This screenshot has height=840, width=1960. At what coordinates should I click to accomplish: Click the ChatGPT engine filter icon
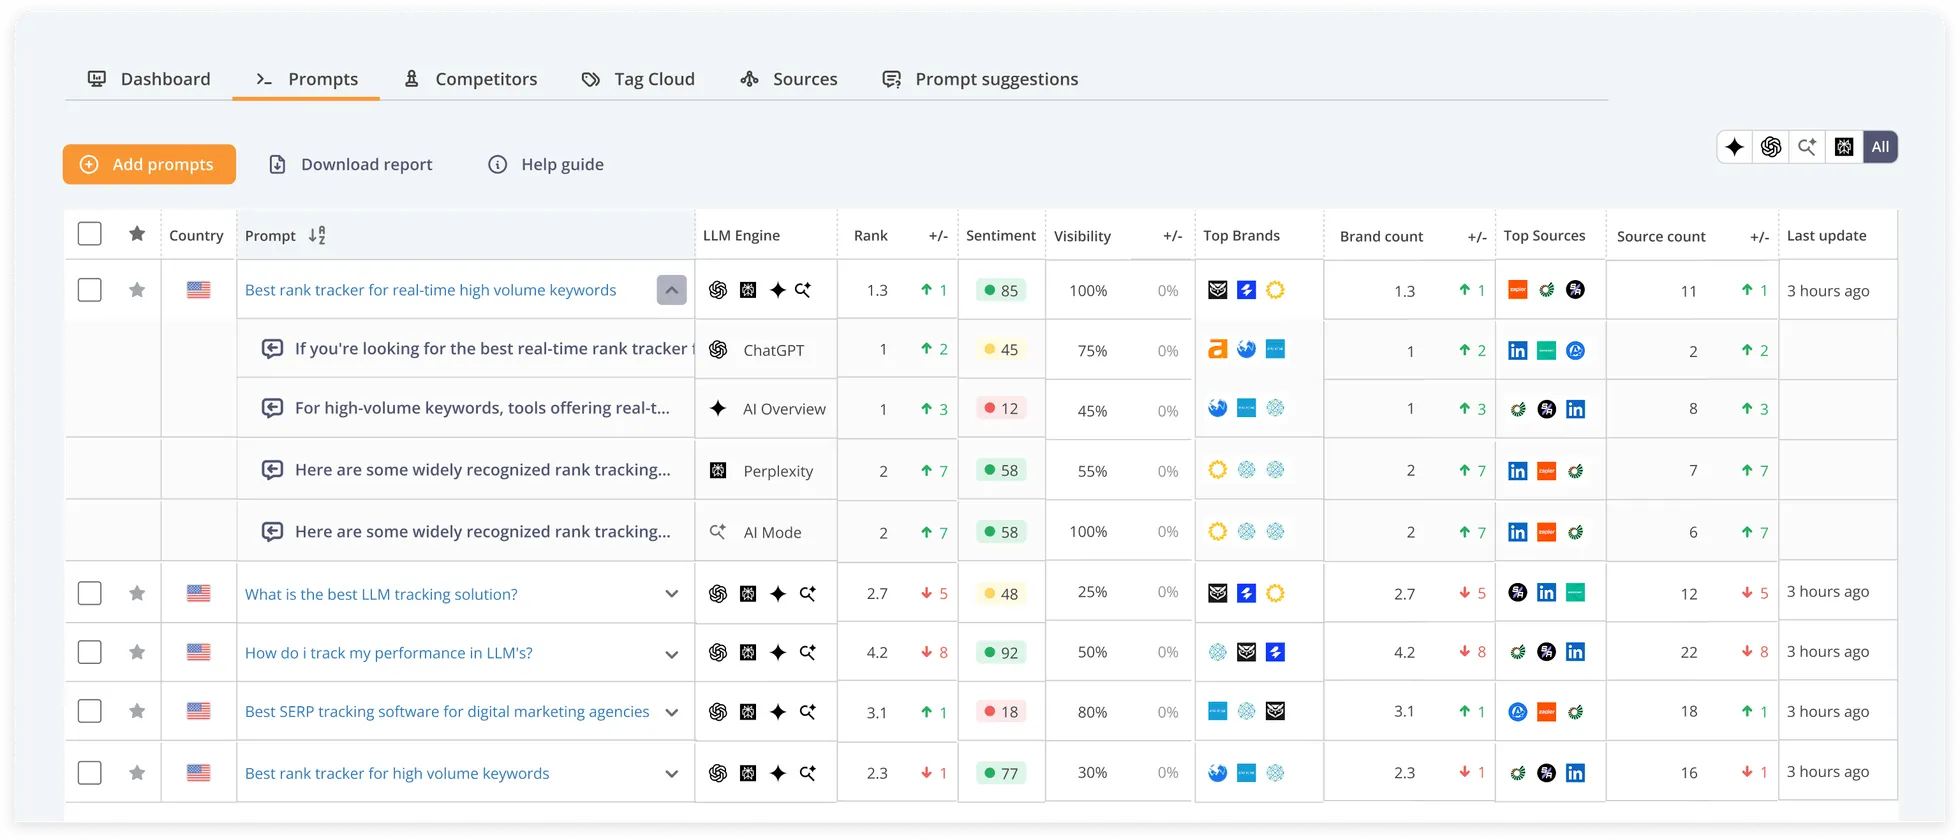coord(1771,147)
